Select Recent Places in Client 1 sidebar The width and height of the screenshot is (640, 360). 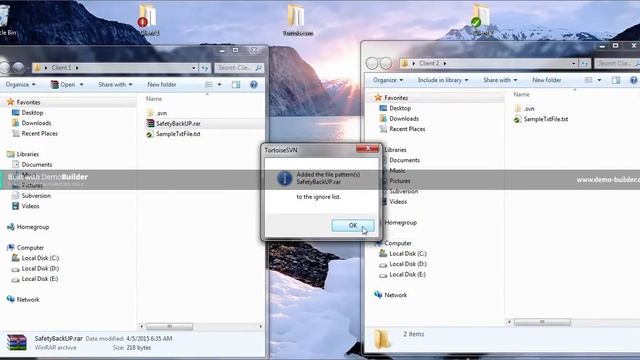[35, 133]
